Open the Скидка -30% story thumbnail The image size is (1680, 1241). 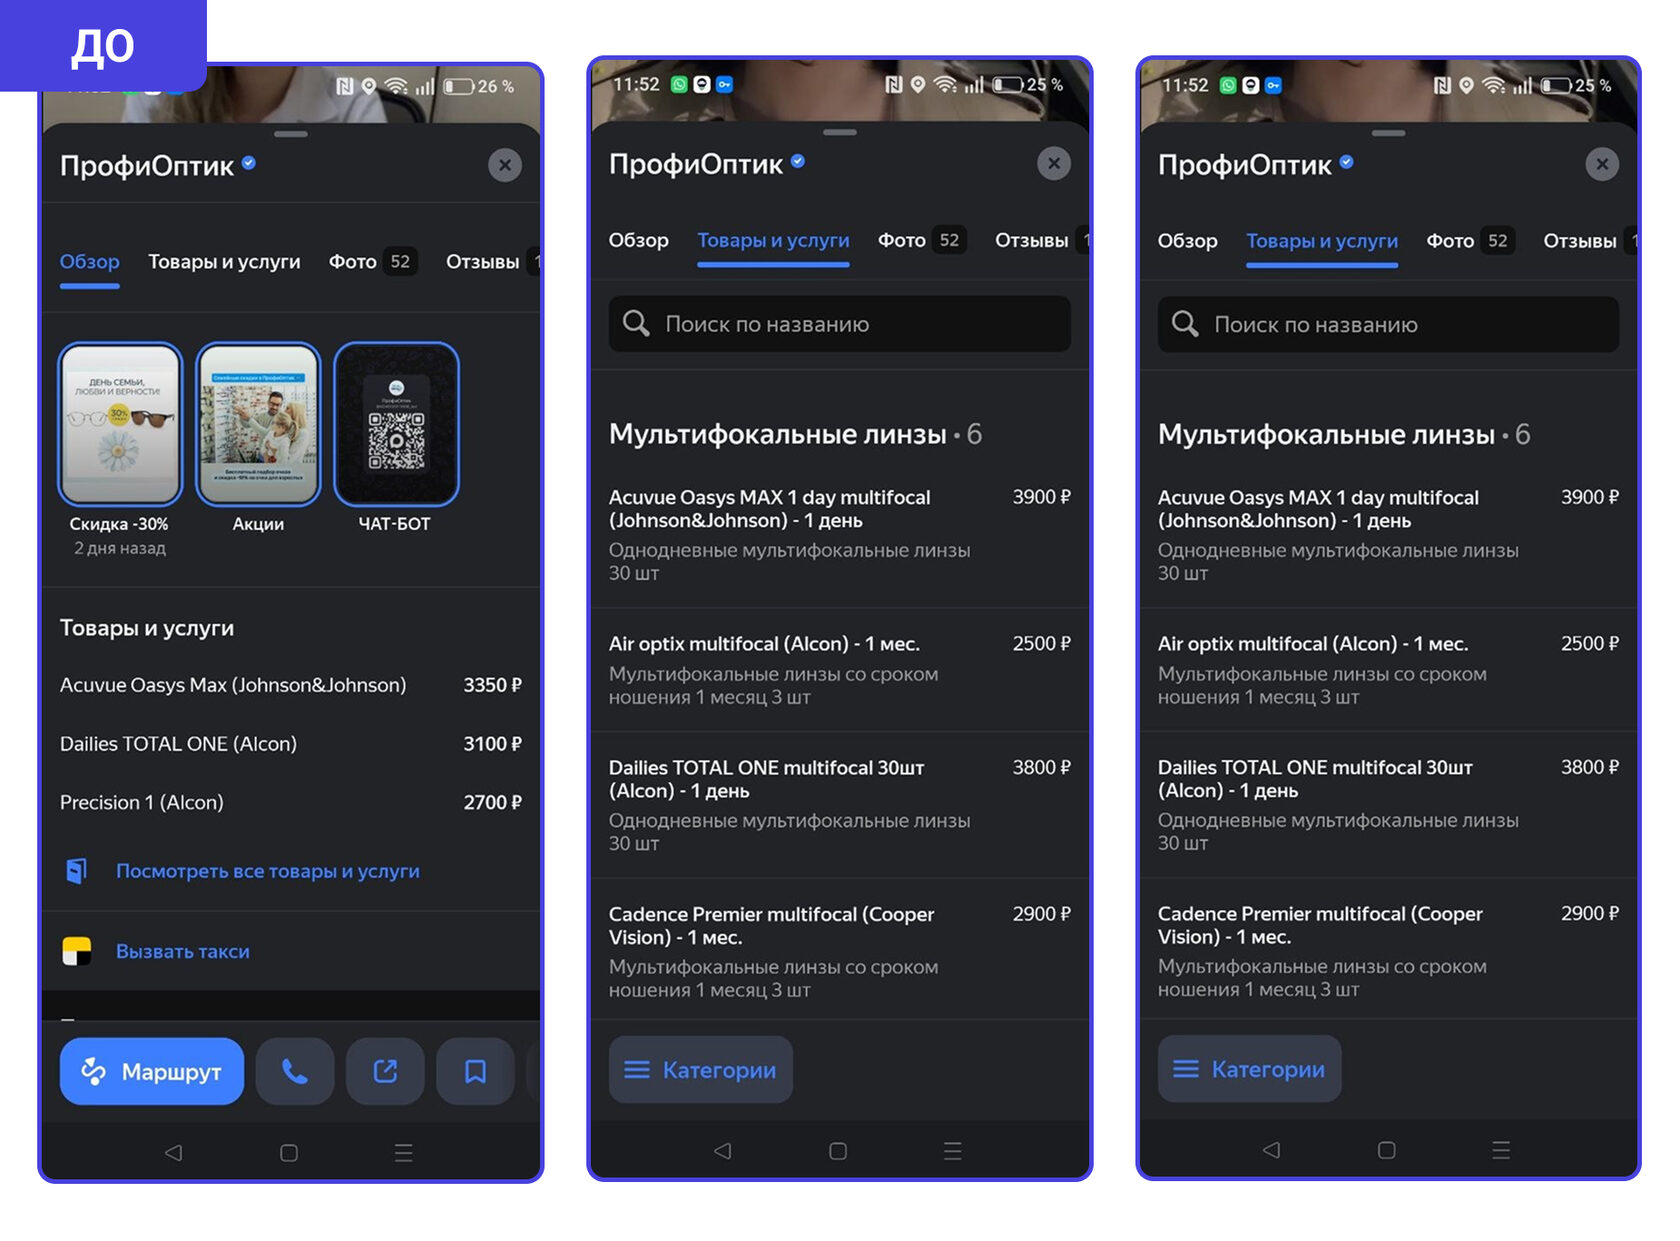tap(120, 425)
